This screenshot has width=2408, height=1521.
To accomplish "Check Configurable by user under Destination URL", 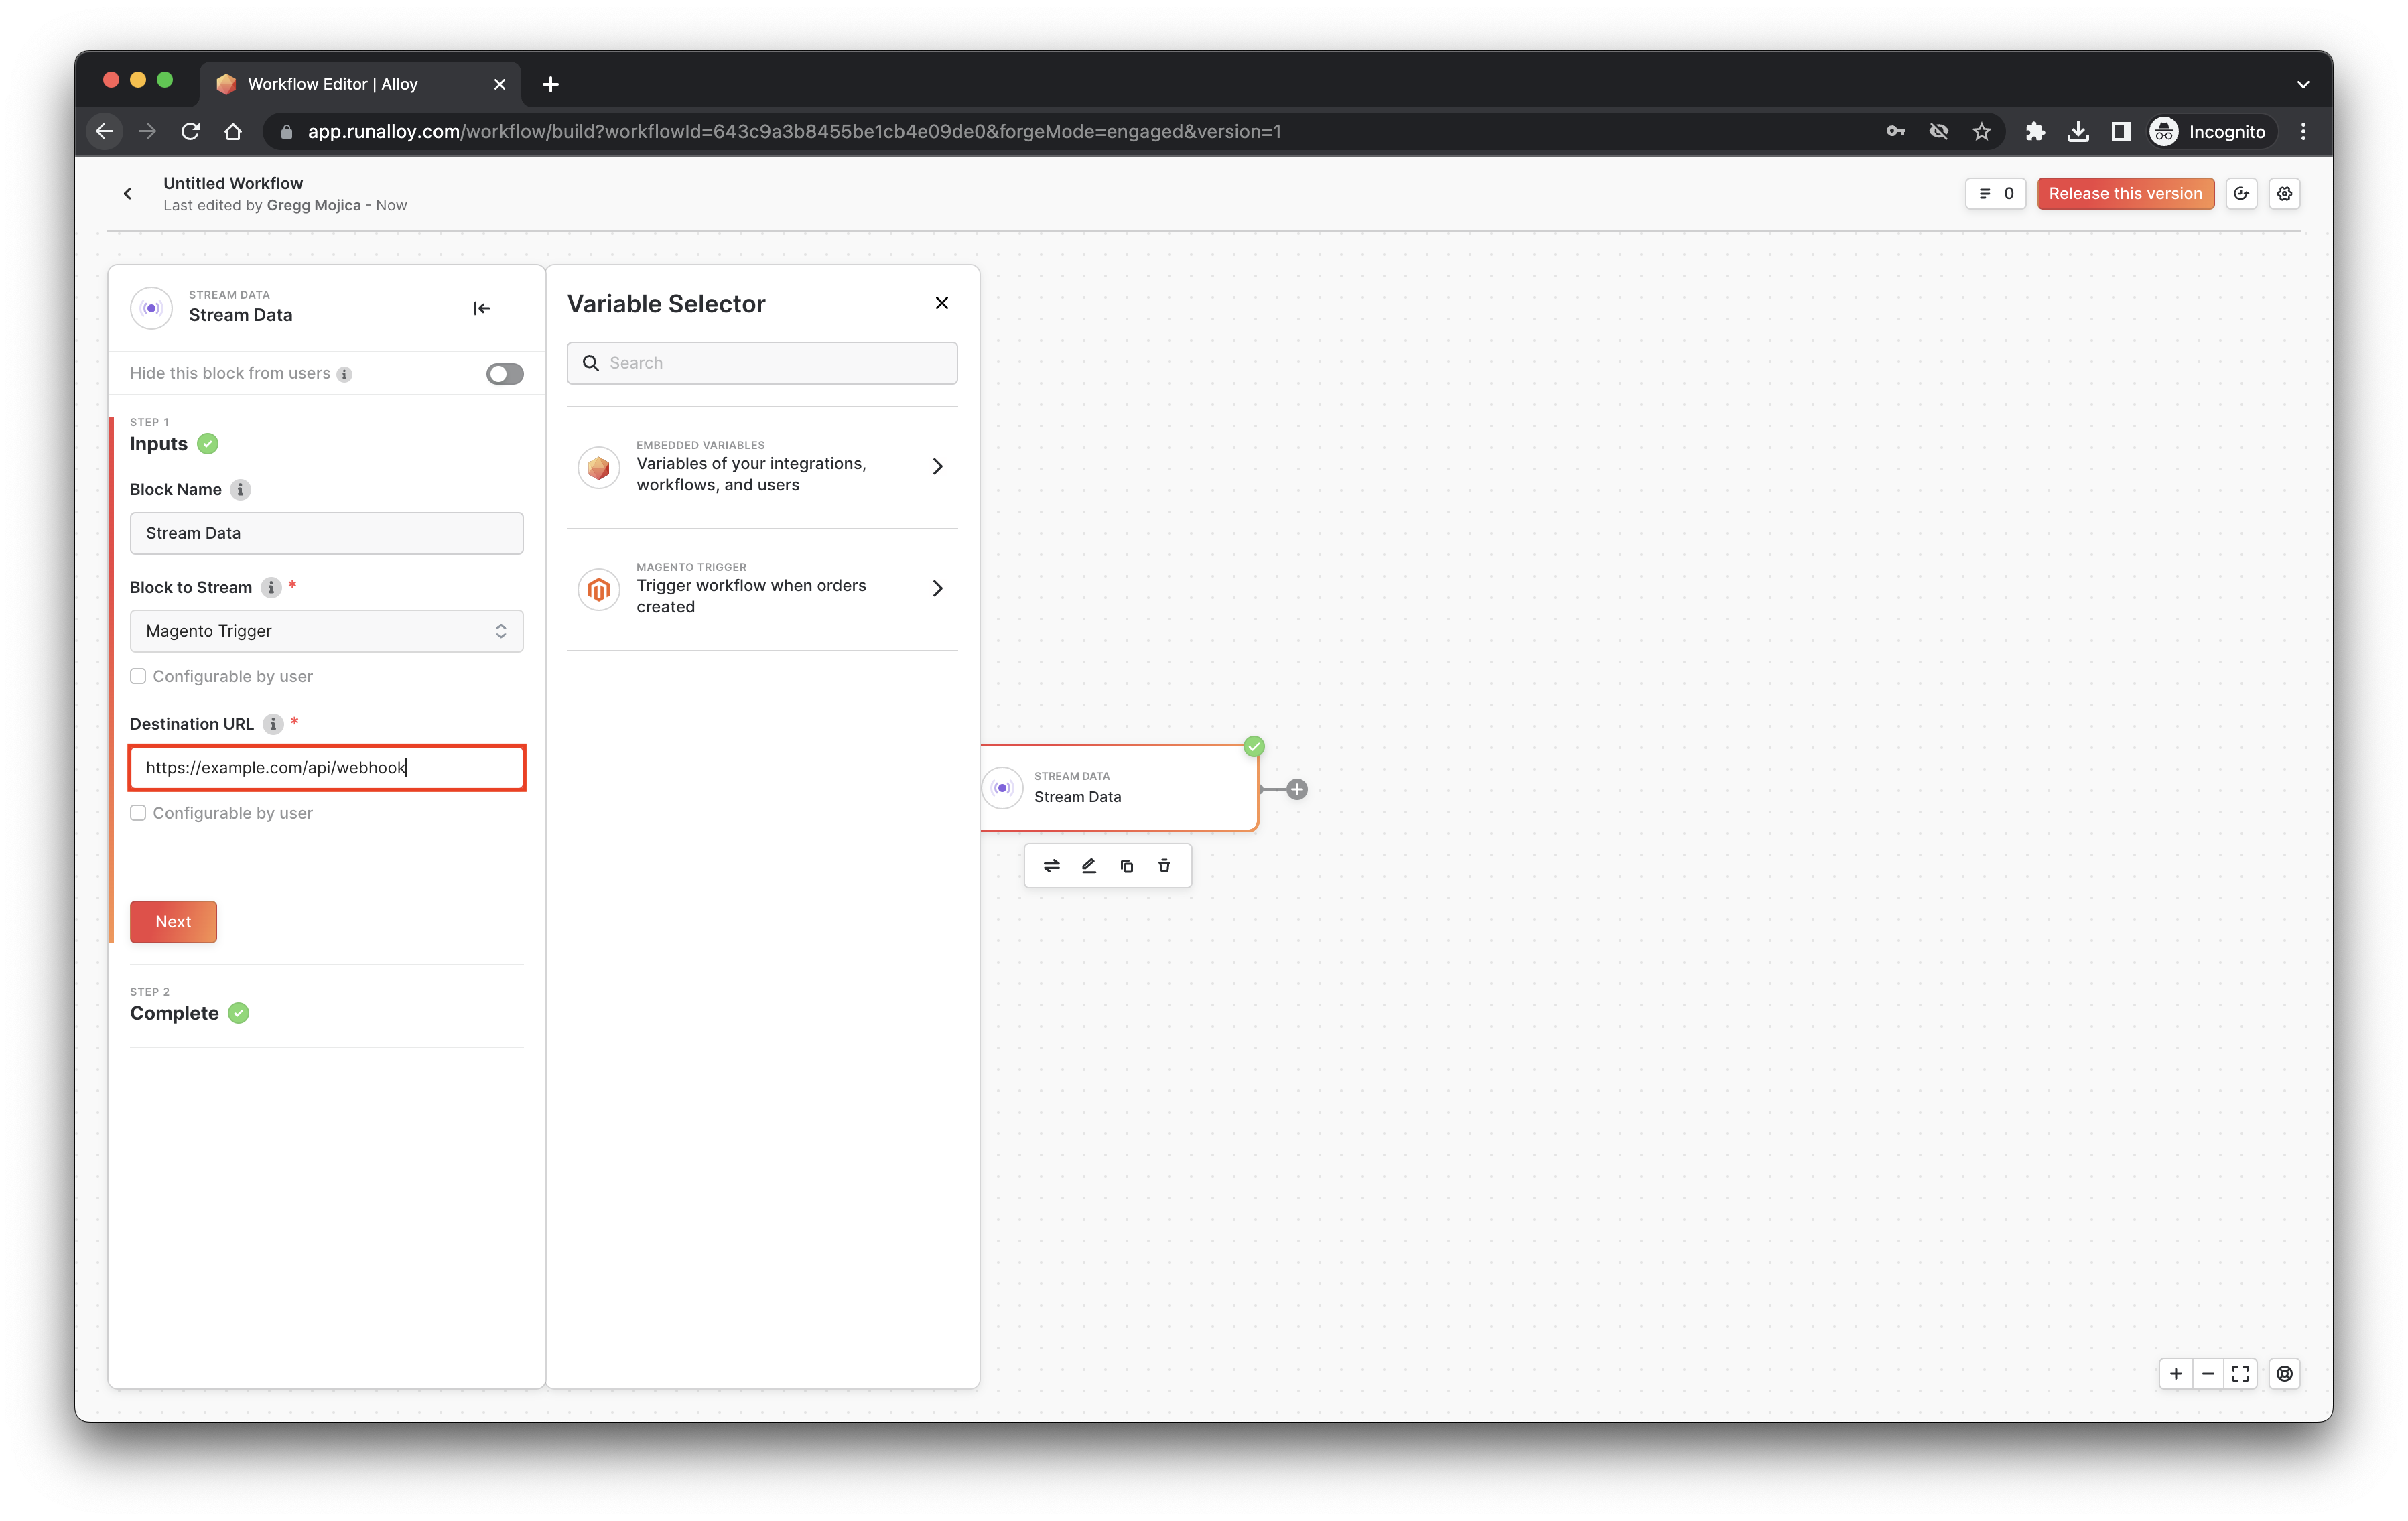I will click(139, 813).
